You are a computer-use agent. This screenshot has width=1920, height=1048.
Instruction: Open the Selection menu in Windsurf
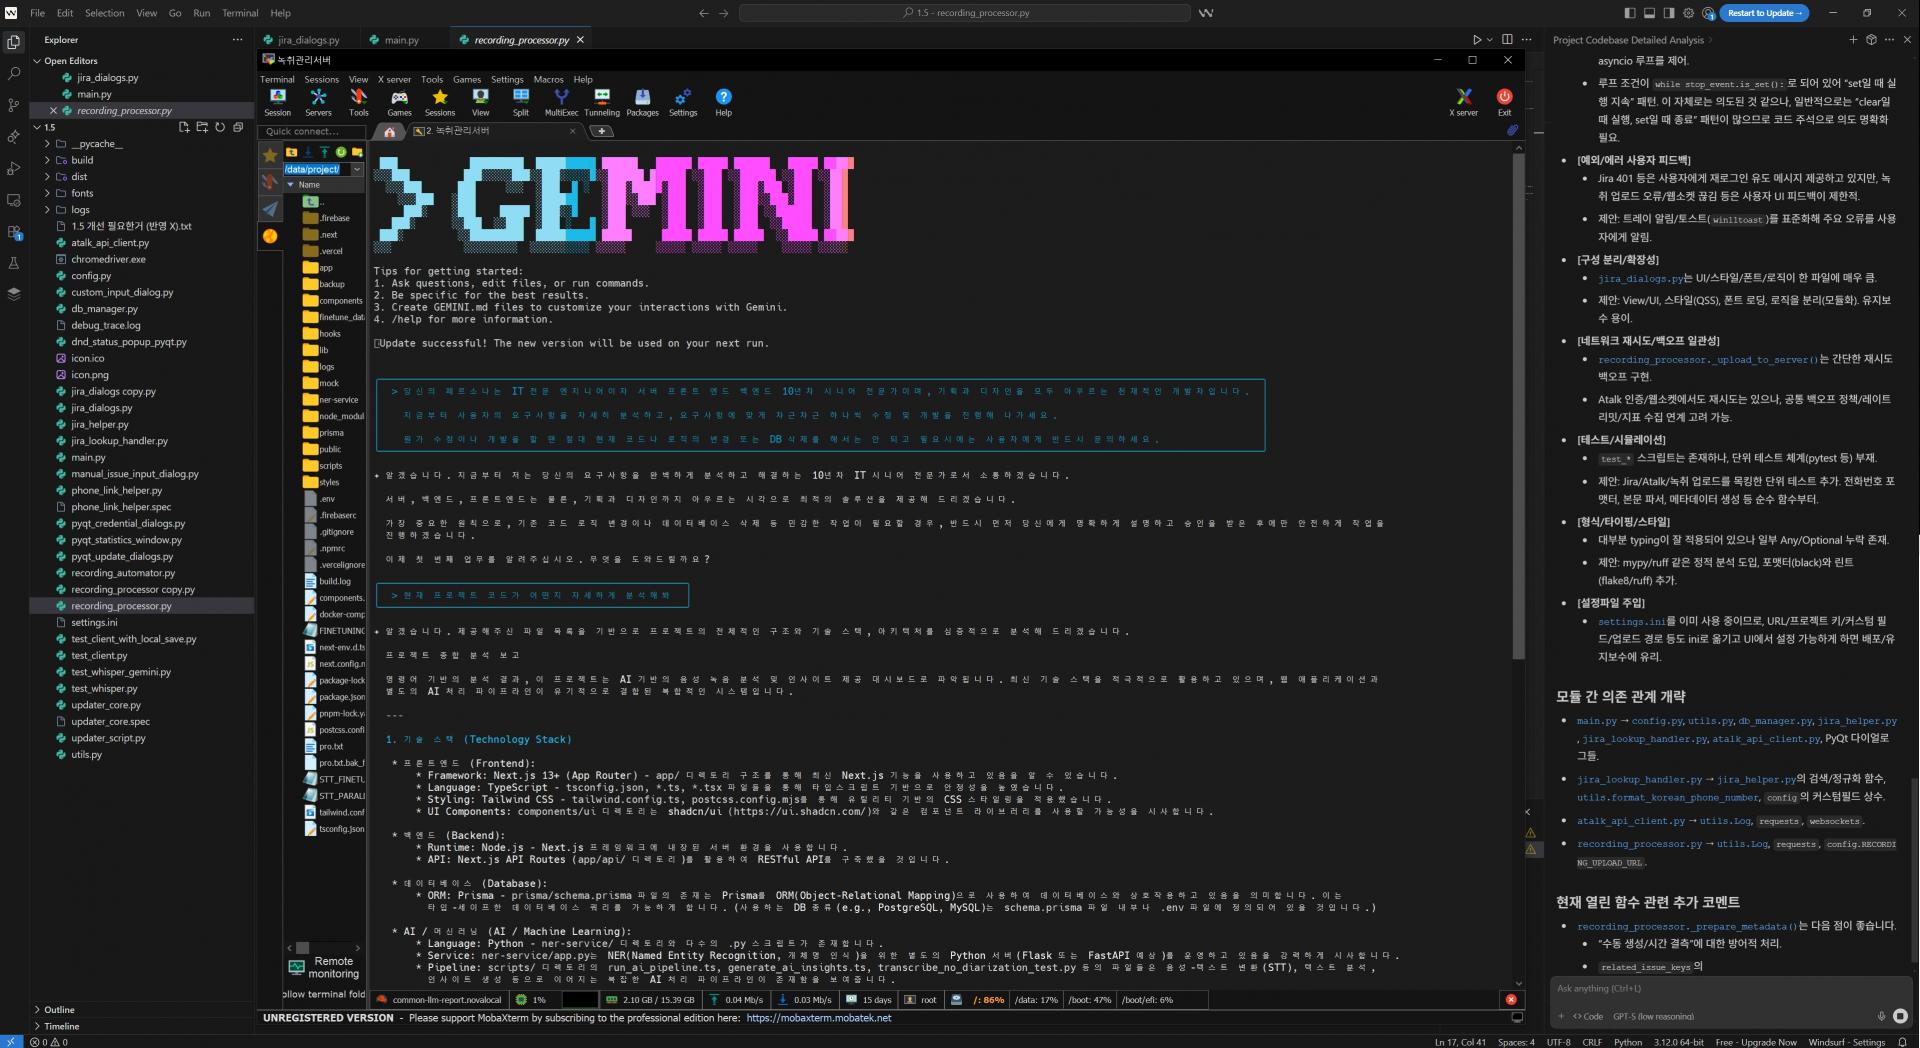coord(104,13)
